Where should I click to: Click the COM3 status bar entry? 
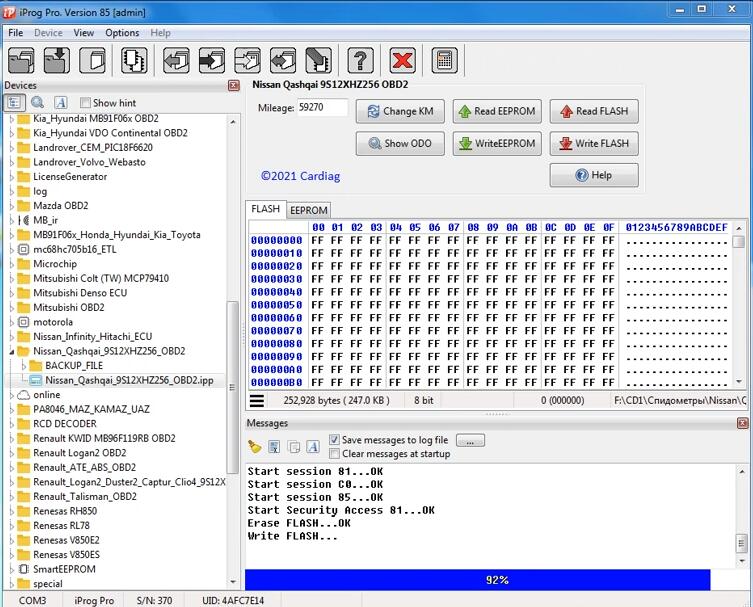pyautogui.click(x=33, y=600)
